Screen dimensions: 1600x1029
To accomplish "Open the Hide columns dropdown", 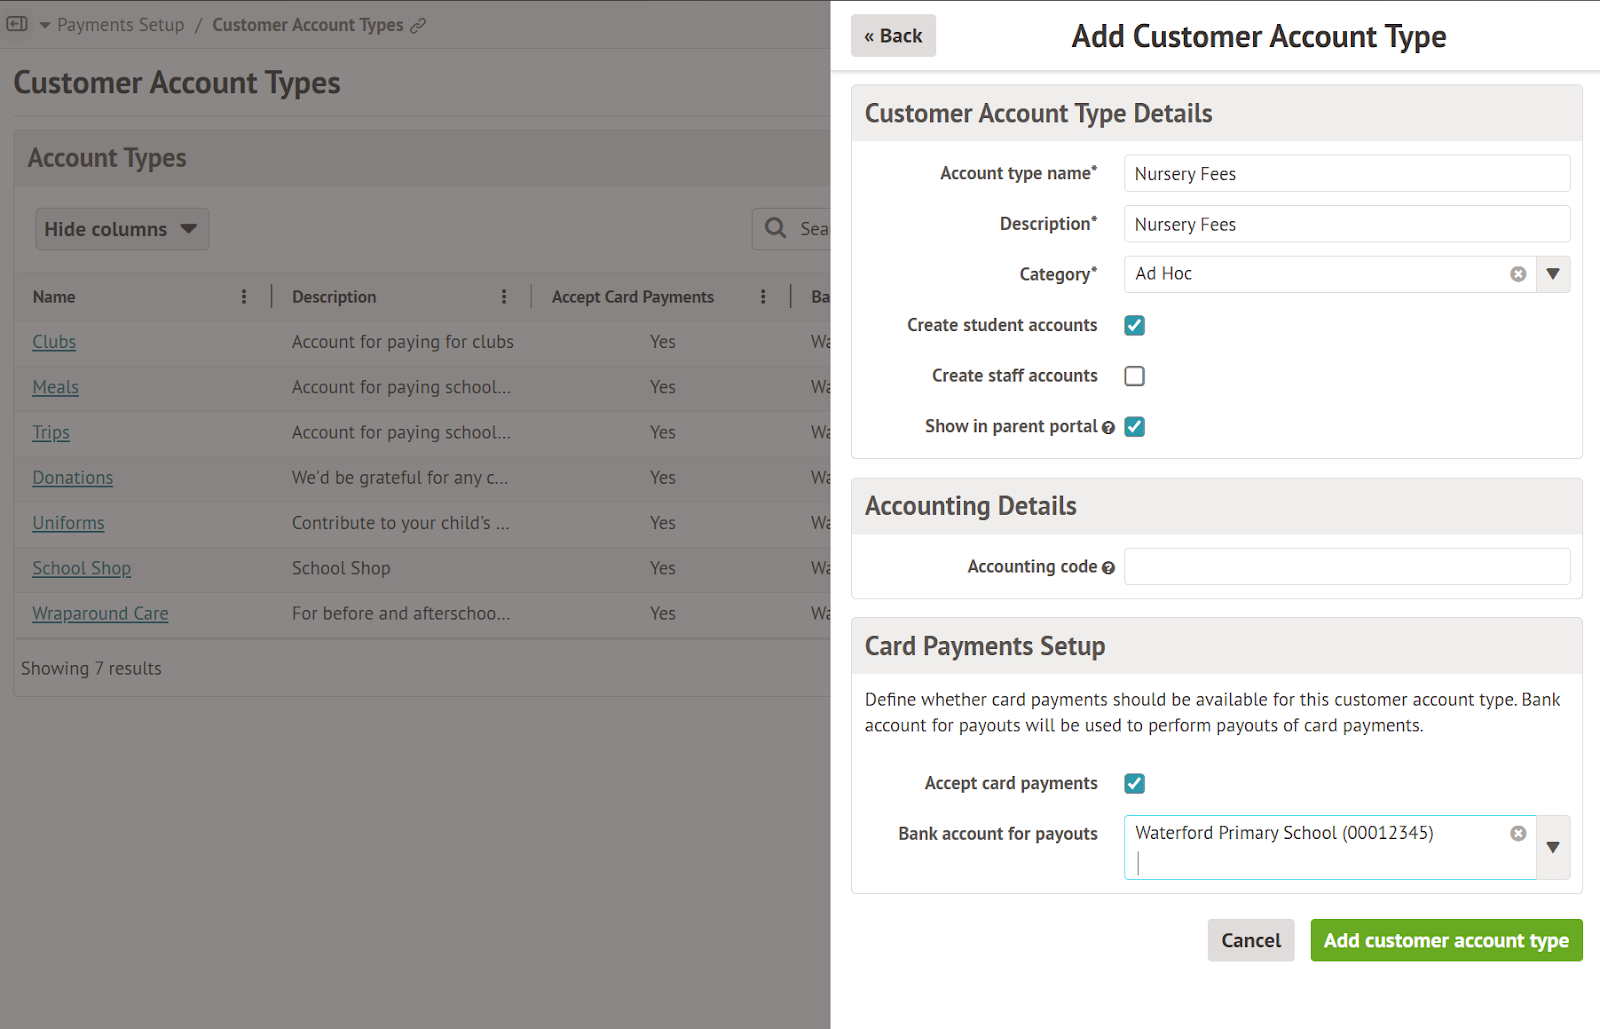I will 121,229.
